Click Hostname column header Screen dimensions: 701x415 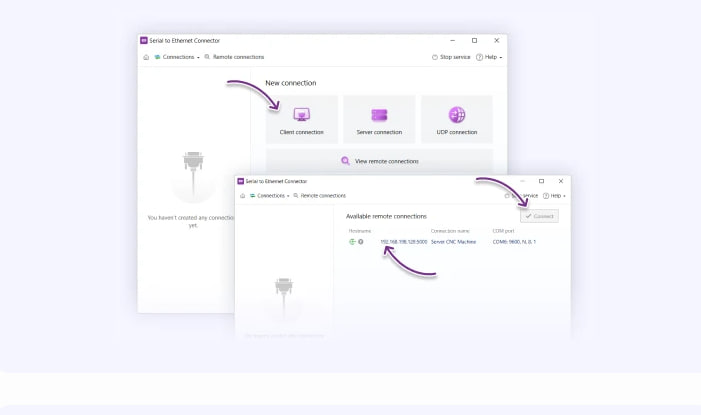pos(360,231)
